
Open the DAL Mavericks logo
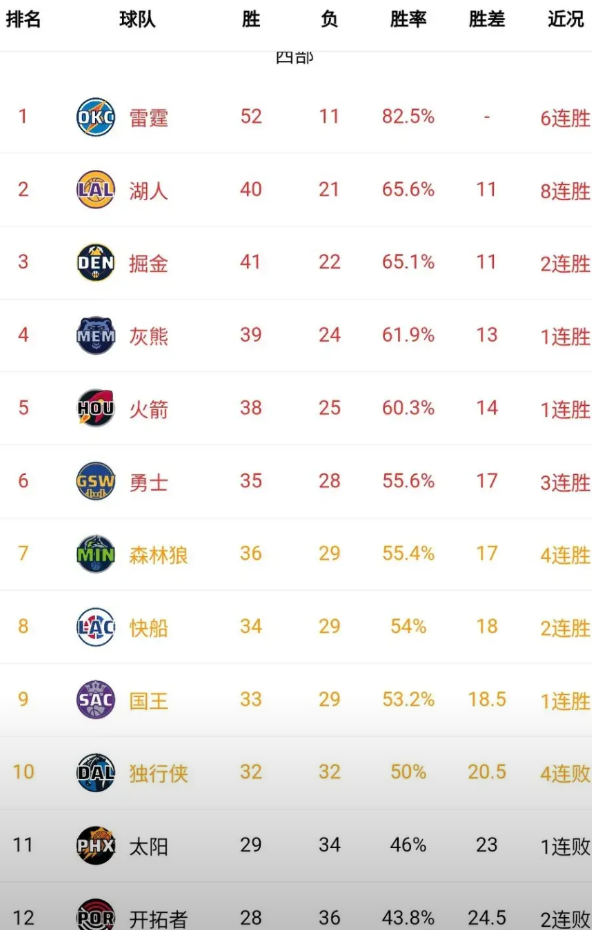click(96, 773)
